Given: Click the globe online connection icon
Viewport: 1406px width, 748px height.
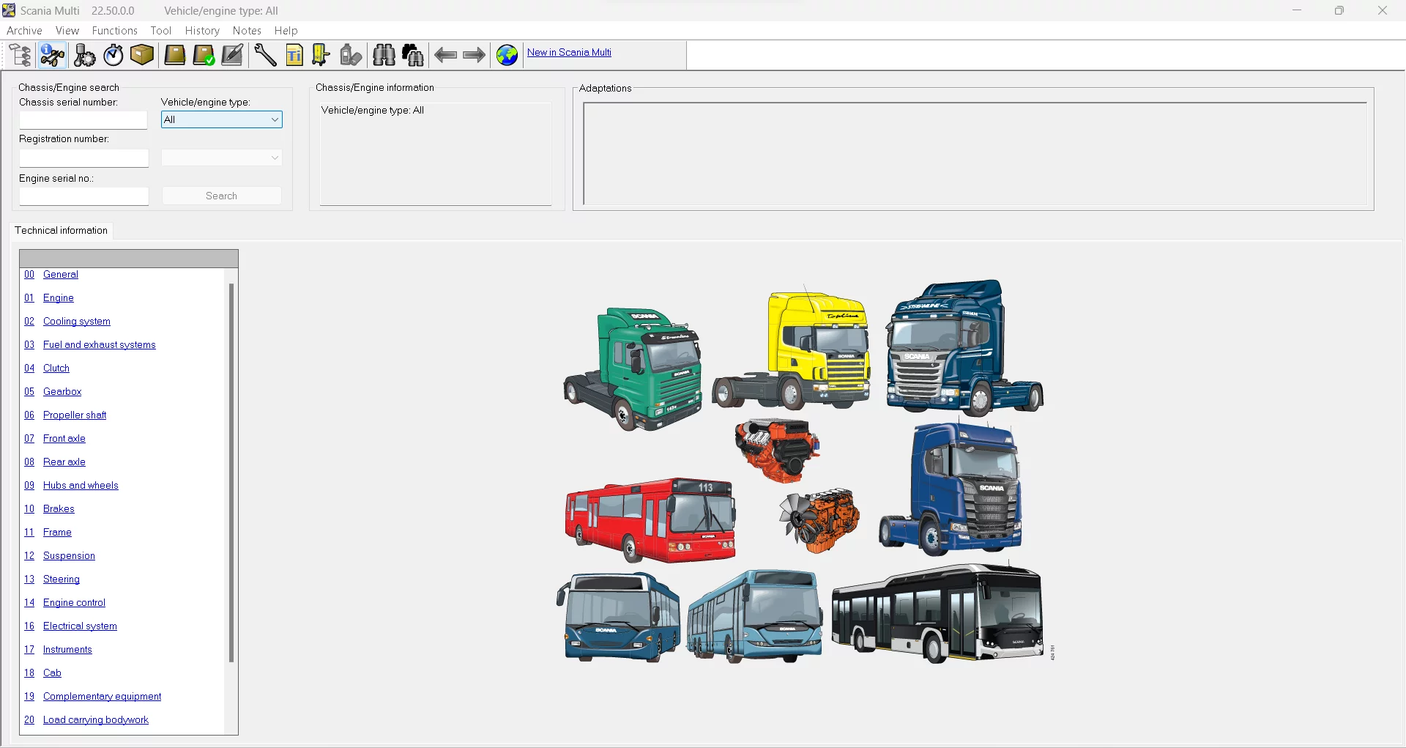Looking at the screenshot, I should [507, 54].
